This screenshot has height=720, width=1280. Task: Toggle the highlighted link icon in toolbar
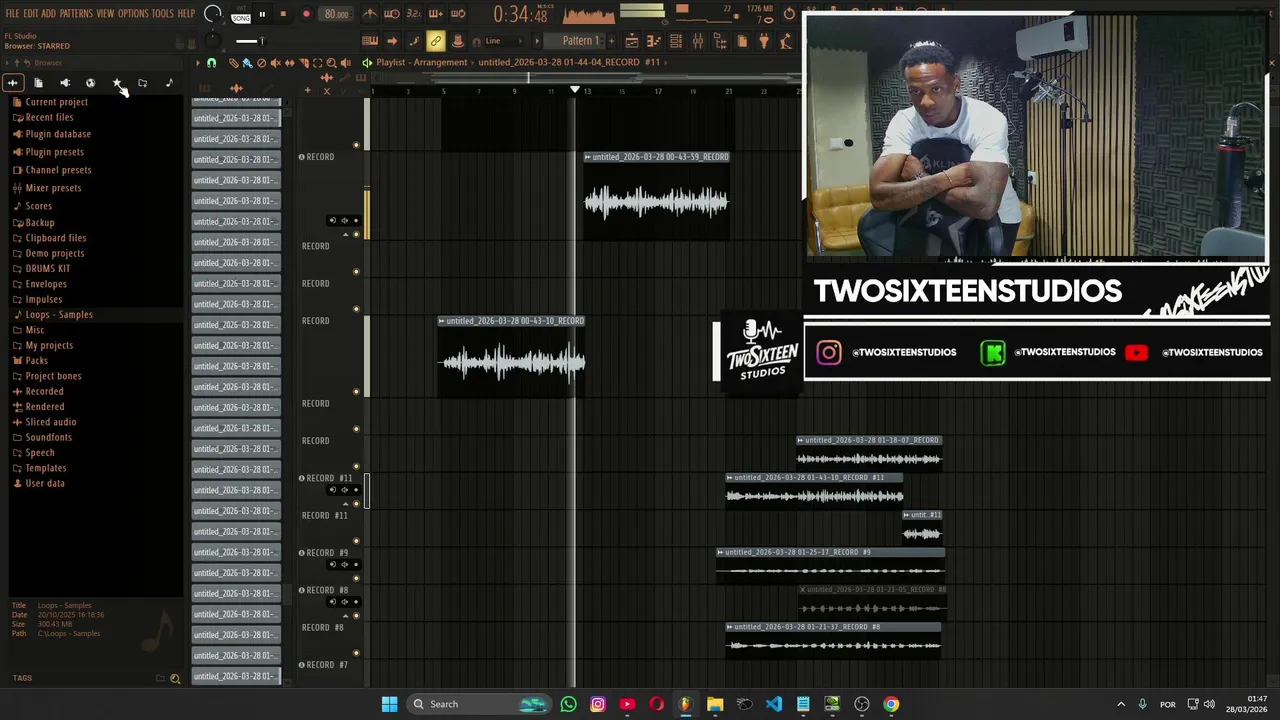(x=436, y=41)
